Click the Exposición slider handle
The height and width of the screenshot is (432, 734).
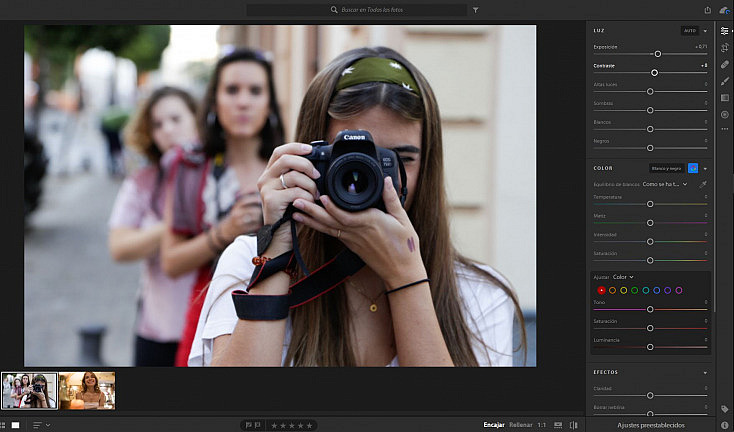click(x=658, y=54)
